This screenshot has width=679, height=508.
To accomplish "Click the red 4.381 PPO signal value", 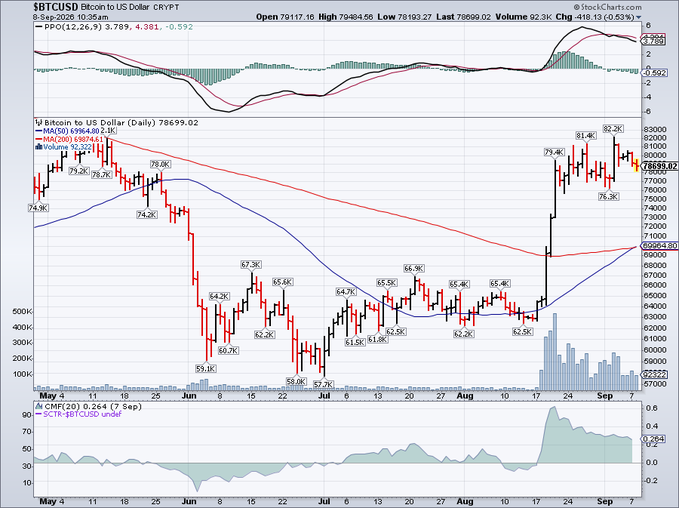I will pyautogui.click(x=147, y=27).
